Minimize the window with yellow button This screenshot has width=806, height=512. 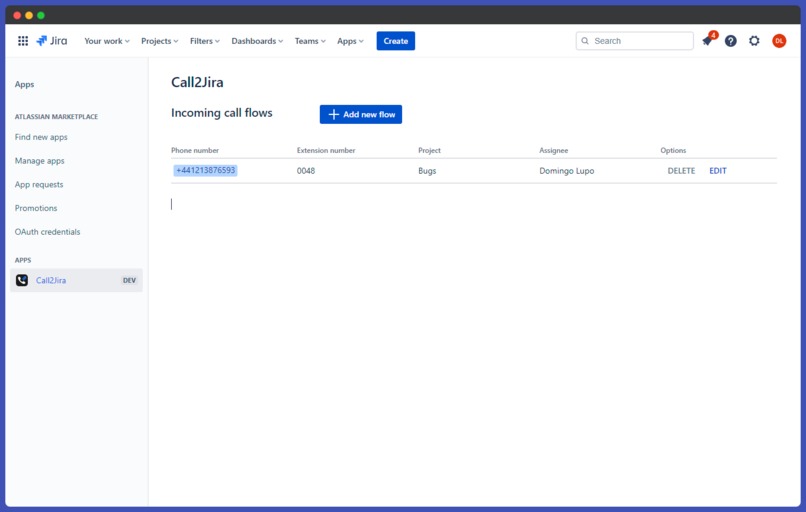[x=29, y=15]
